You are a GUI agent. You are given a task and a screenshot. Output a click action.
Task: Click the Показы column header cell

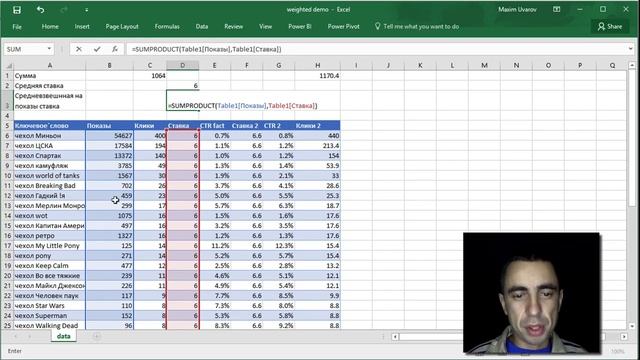click(x=109, y=126)
